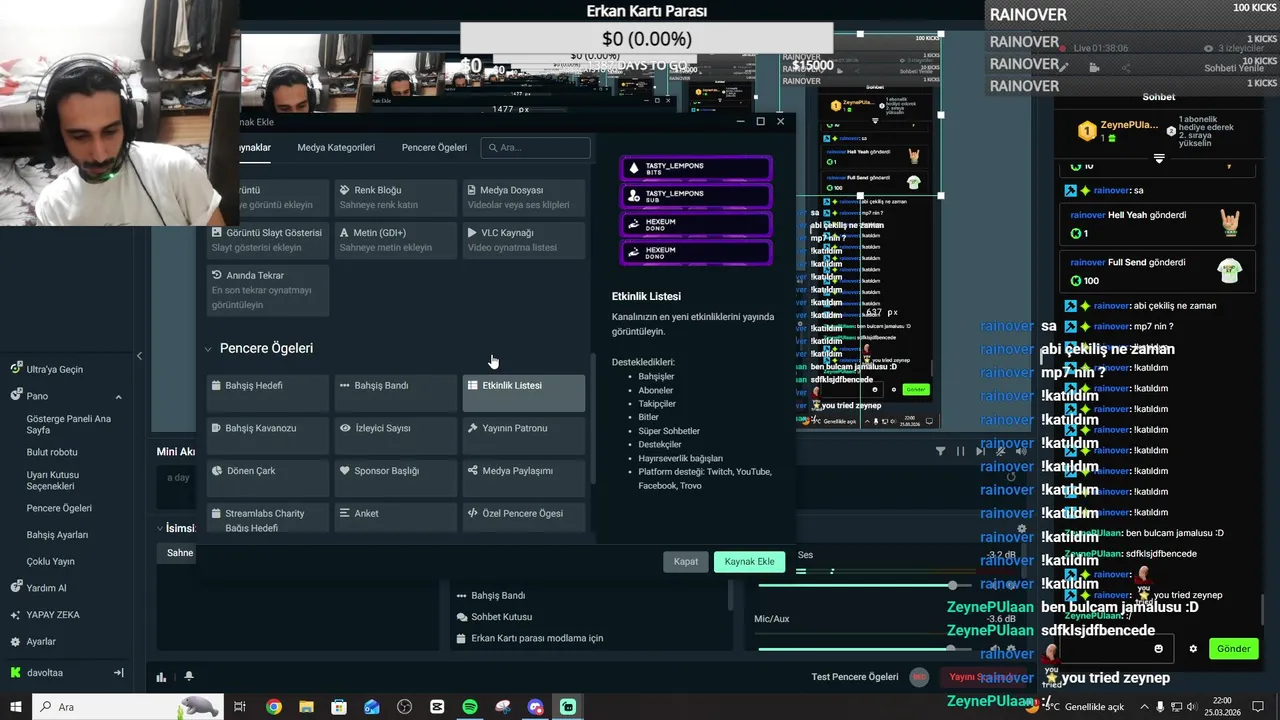Image resolution: width=1280 pixels, height=720 pixels.
Task: Add the Bahşiş Hedefi widget
Action: pos(267,393)
